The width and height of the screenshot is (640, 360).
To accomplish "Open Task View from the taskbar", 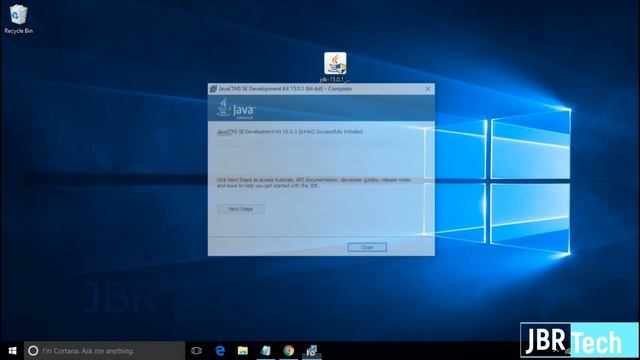I will point(196,351).
